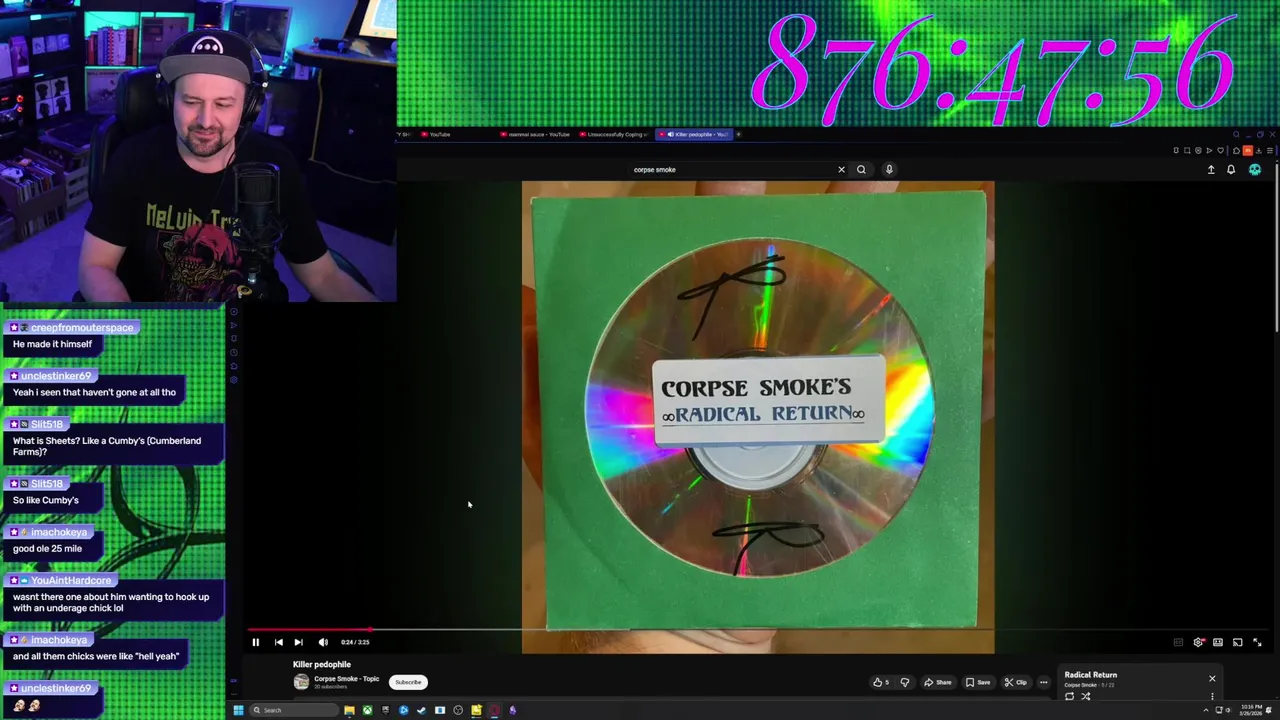
Task: Dislike the video with thumbs down
Action: (x=905, y=682)
